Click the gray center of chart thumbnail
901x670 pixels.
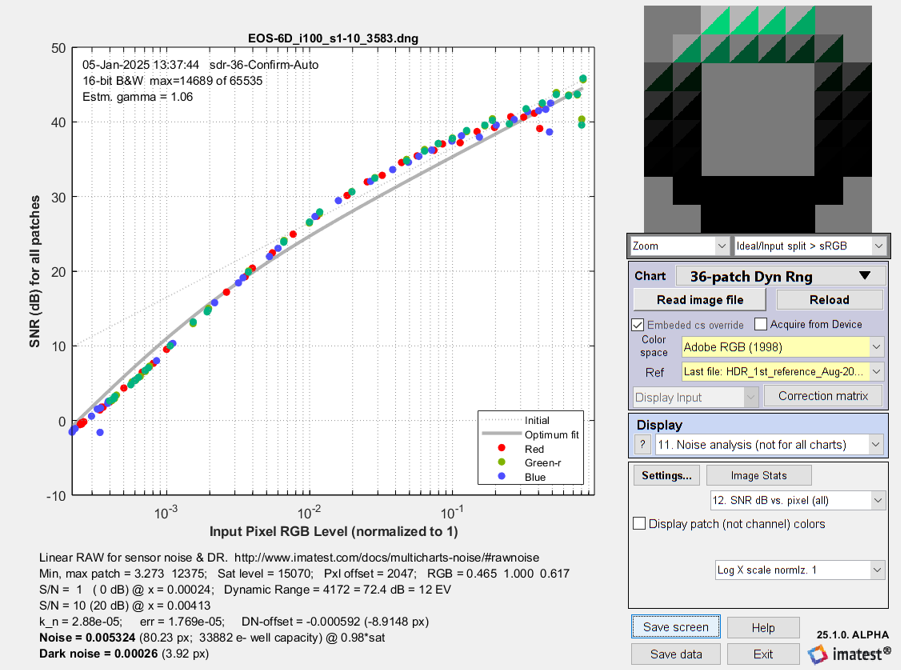coord(757,119)
